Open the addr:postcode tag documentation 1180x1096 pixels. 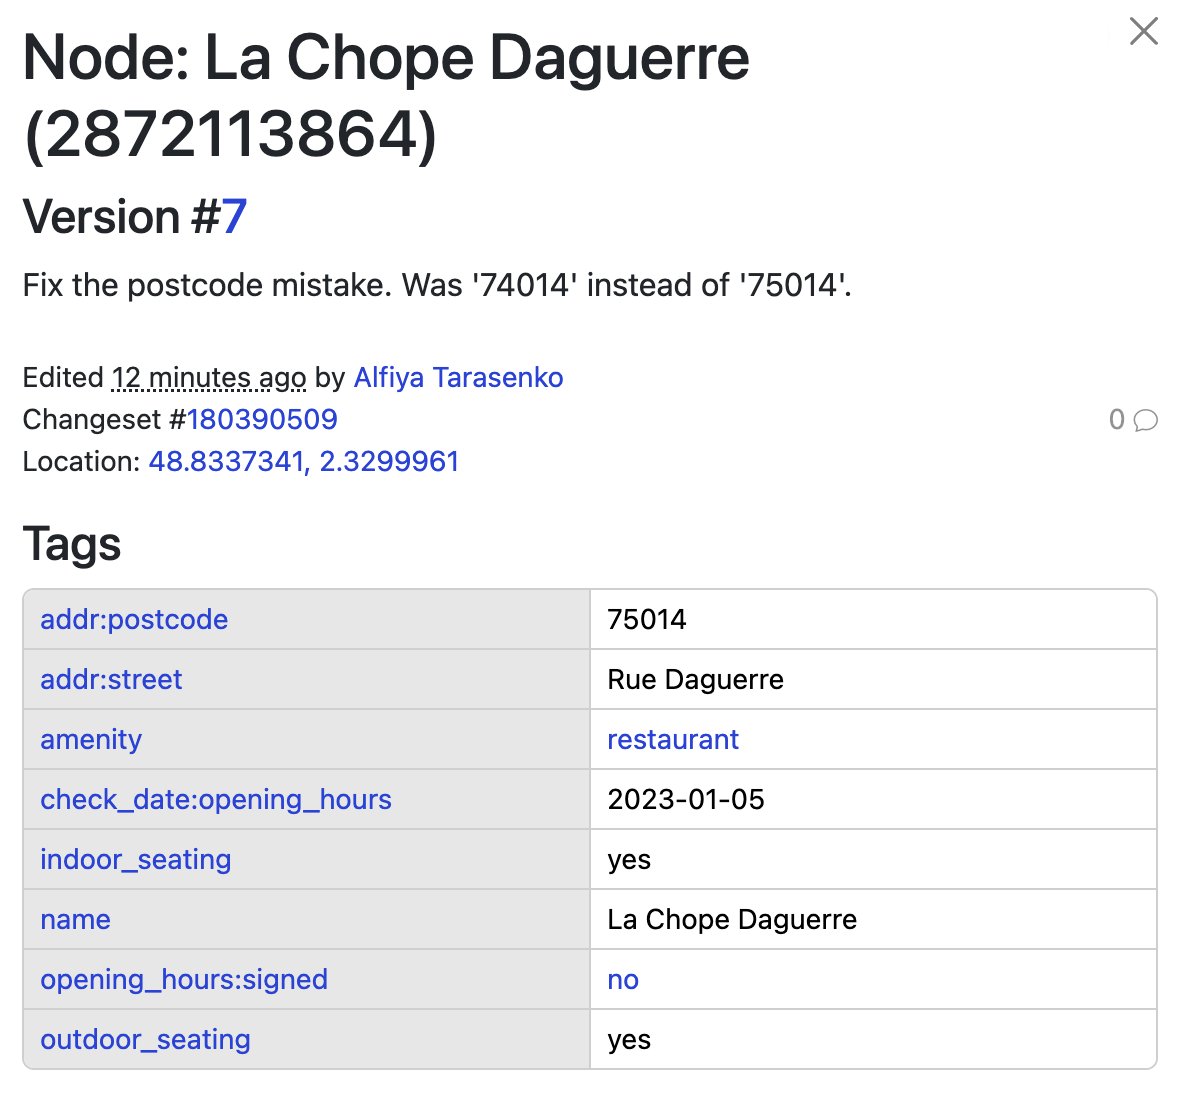133,619
